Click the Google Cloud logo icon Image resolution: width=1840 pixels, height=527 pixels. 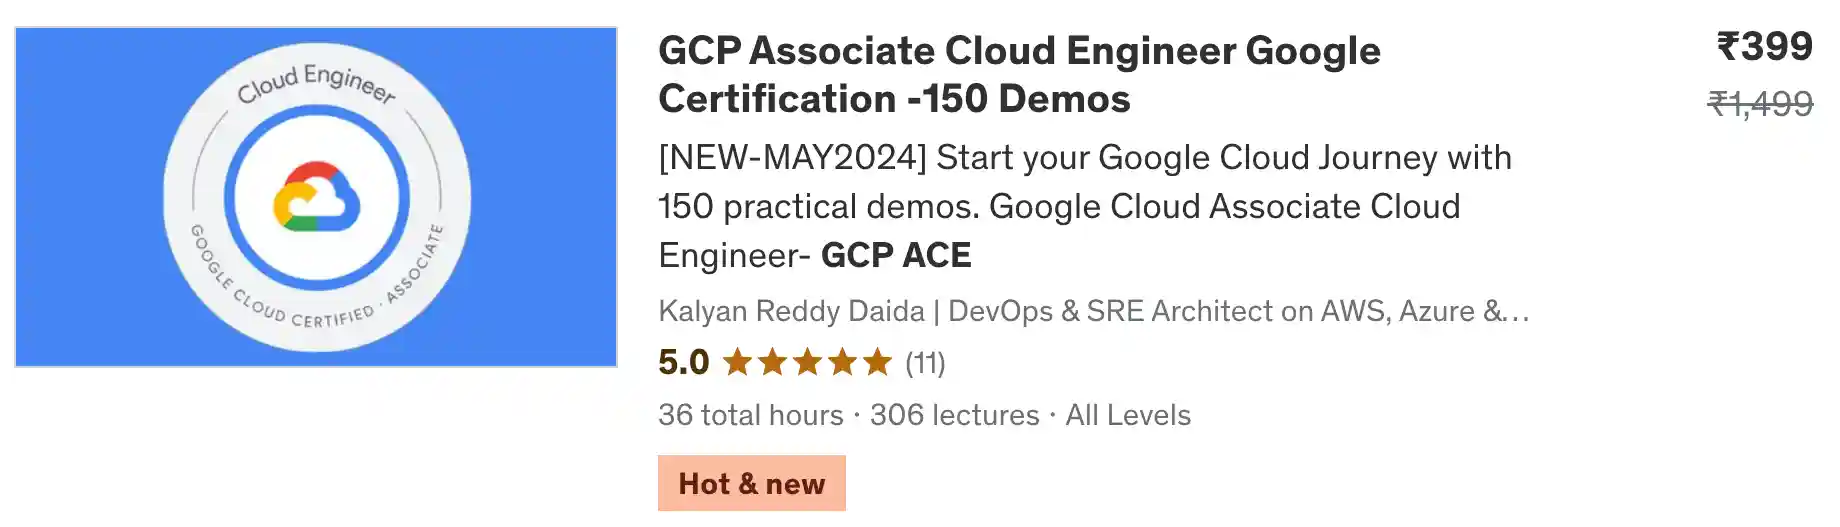(x=317, y=197)
